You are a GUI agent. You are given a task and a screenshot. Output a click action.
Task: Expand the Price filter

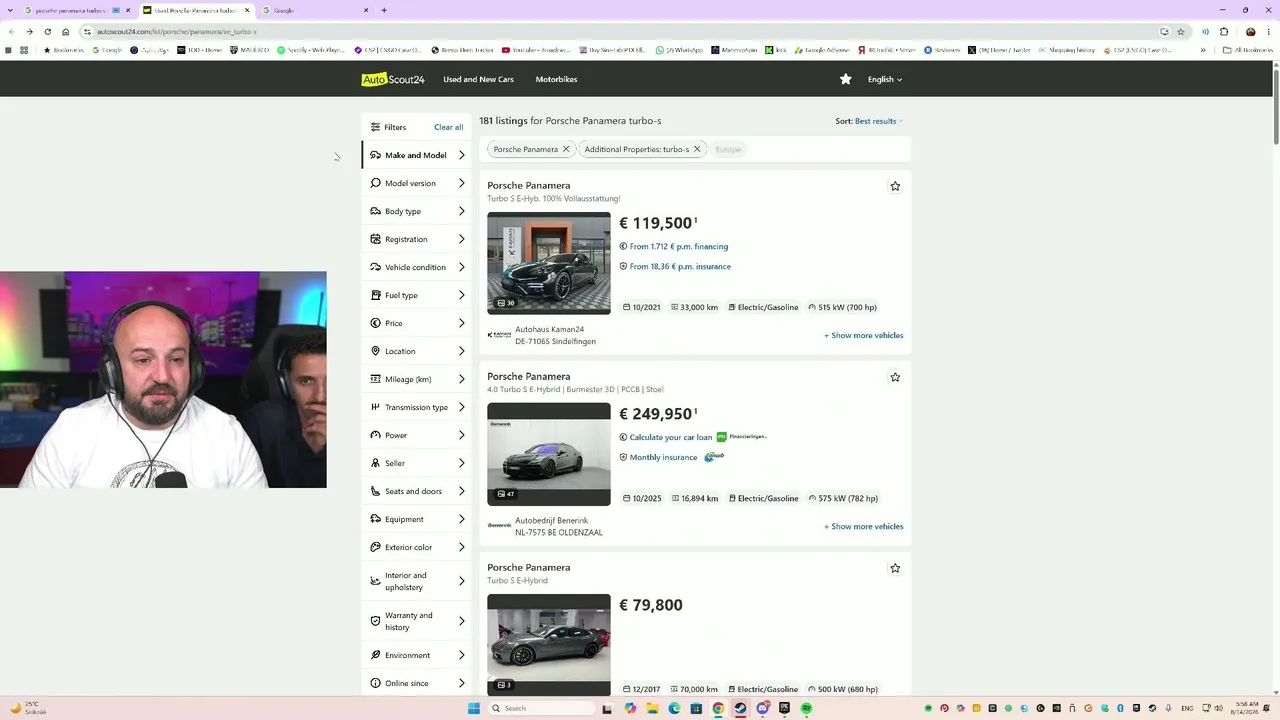coord(417,323)
